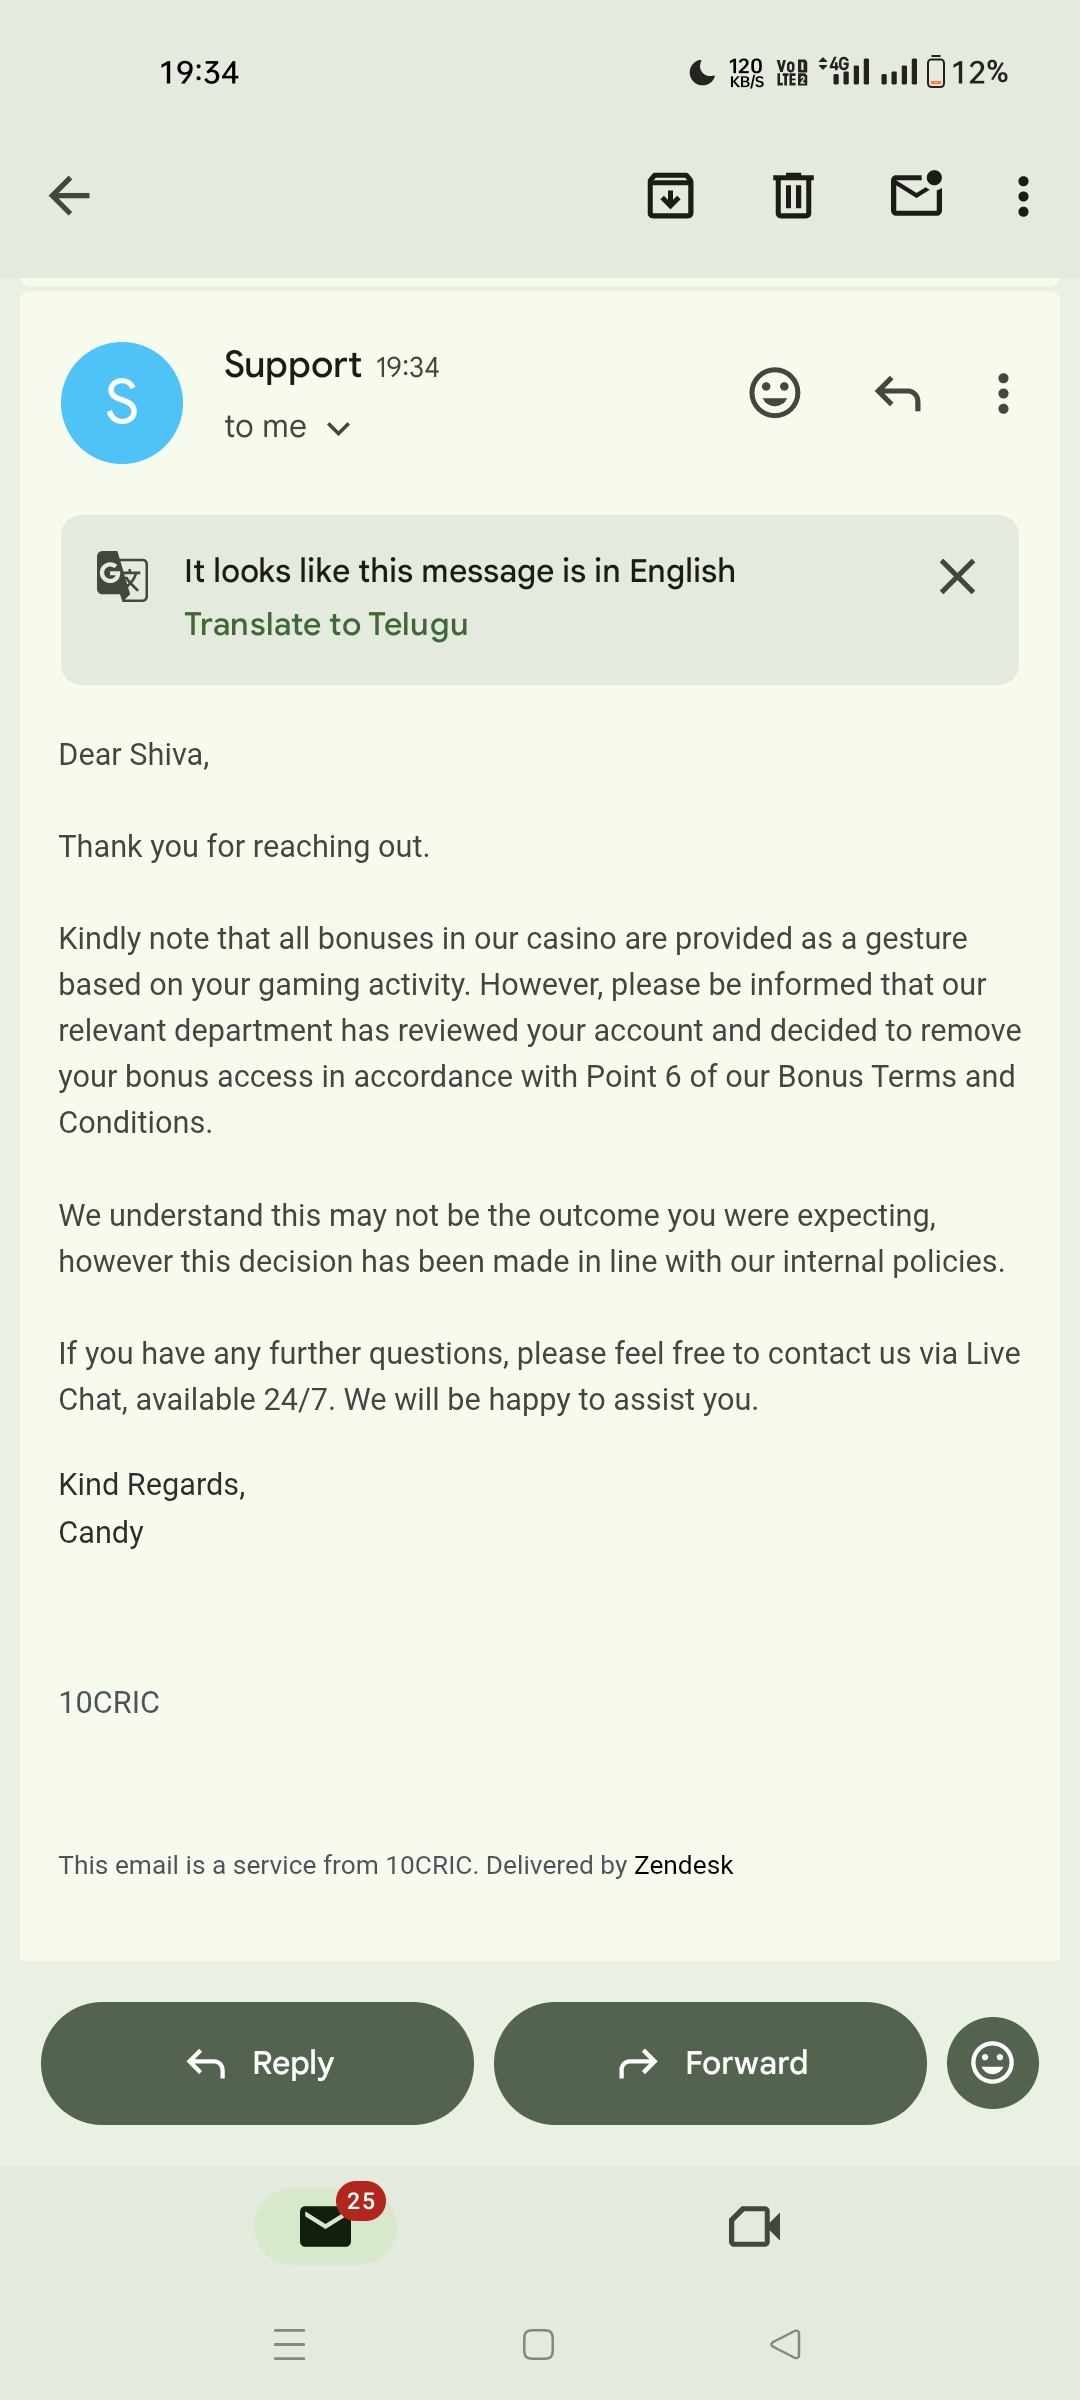The image size is (1080, 2400).
Task: Tap the Support sender avatar
Action: tap(122, 402)
